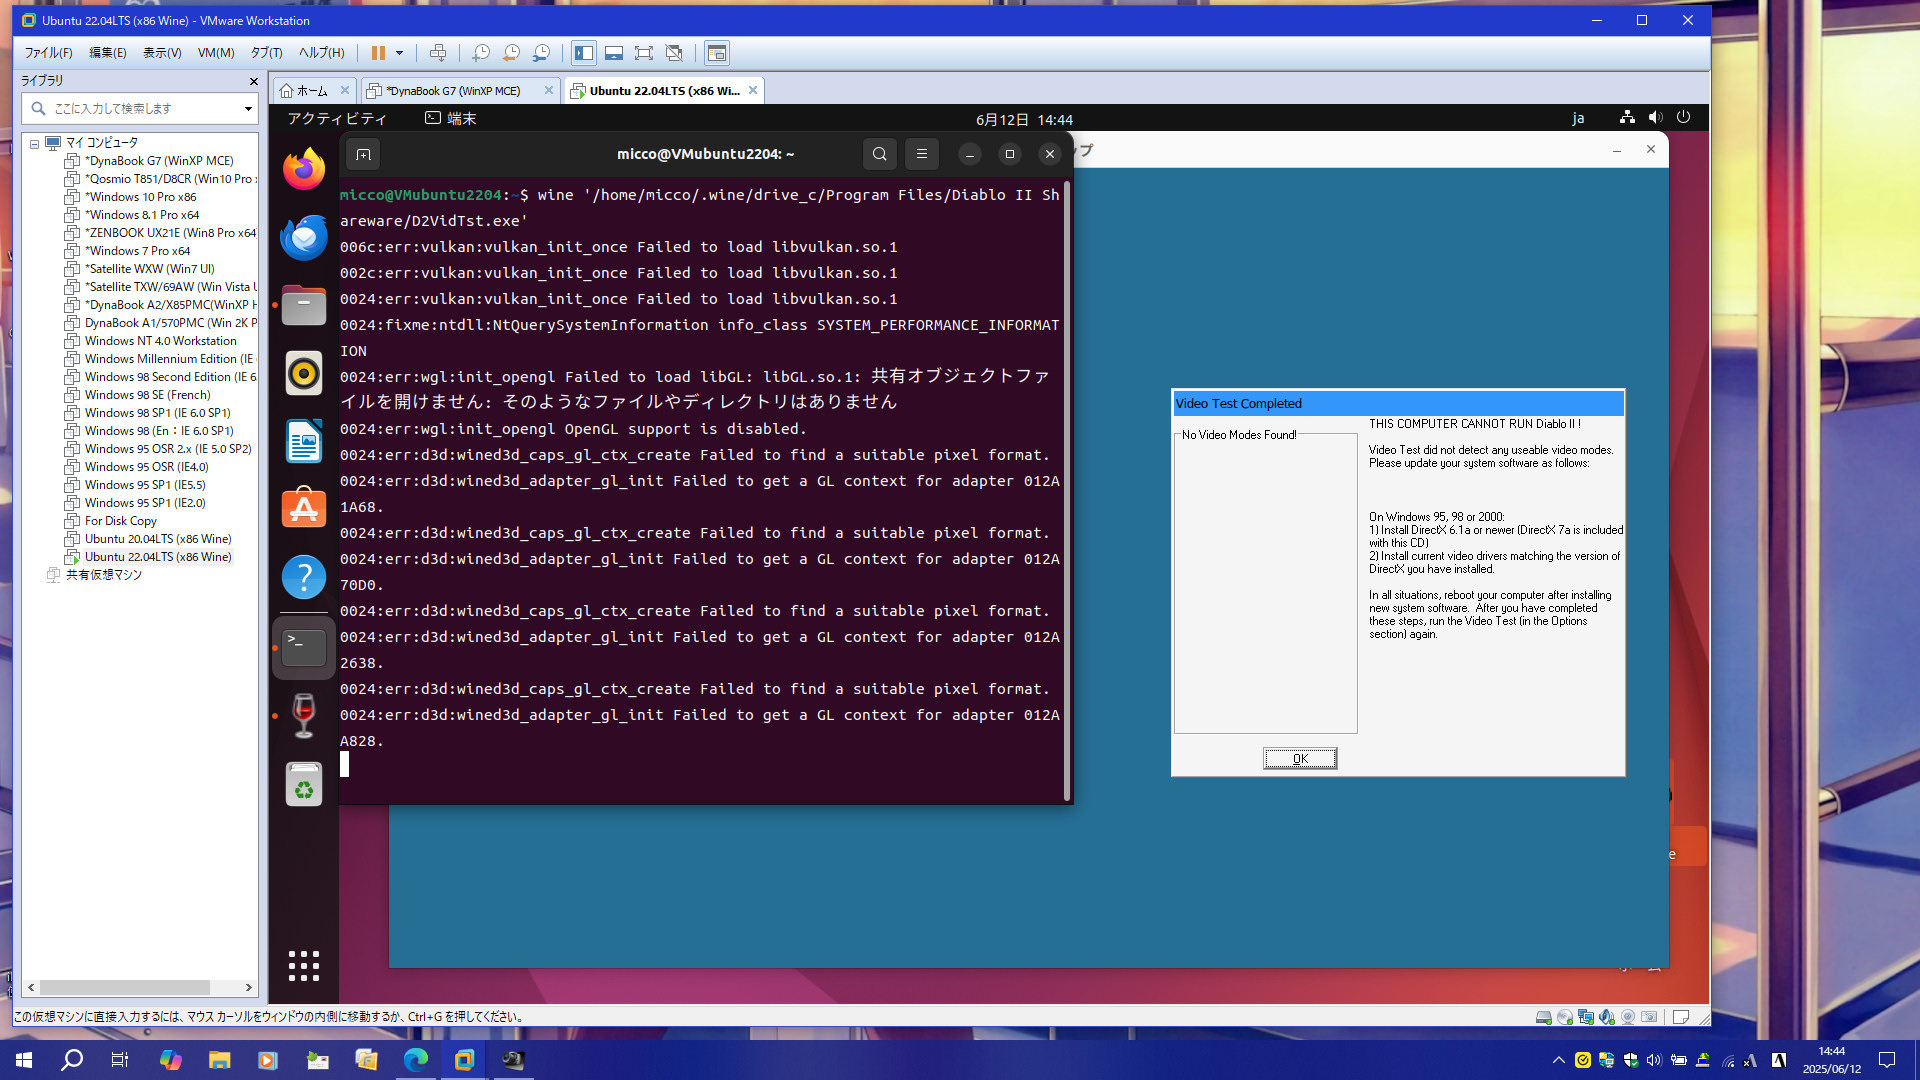Open the ファイル(F) menu
The width and height of the screenshot is (1920, 1080).
pos(48,53)
